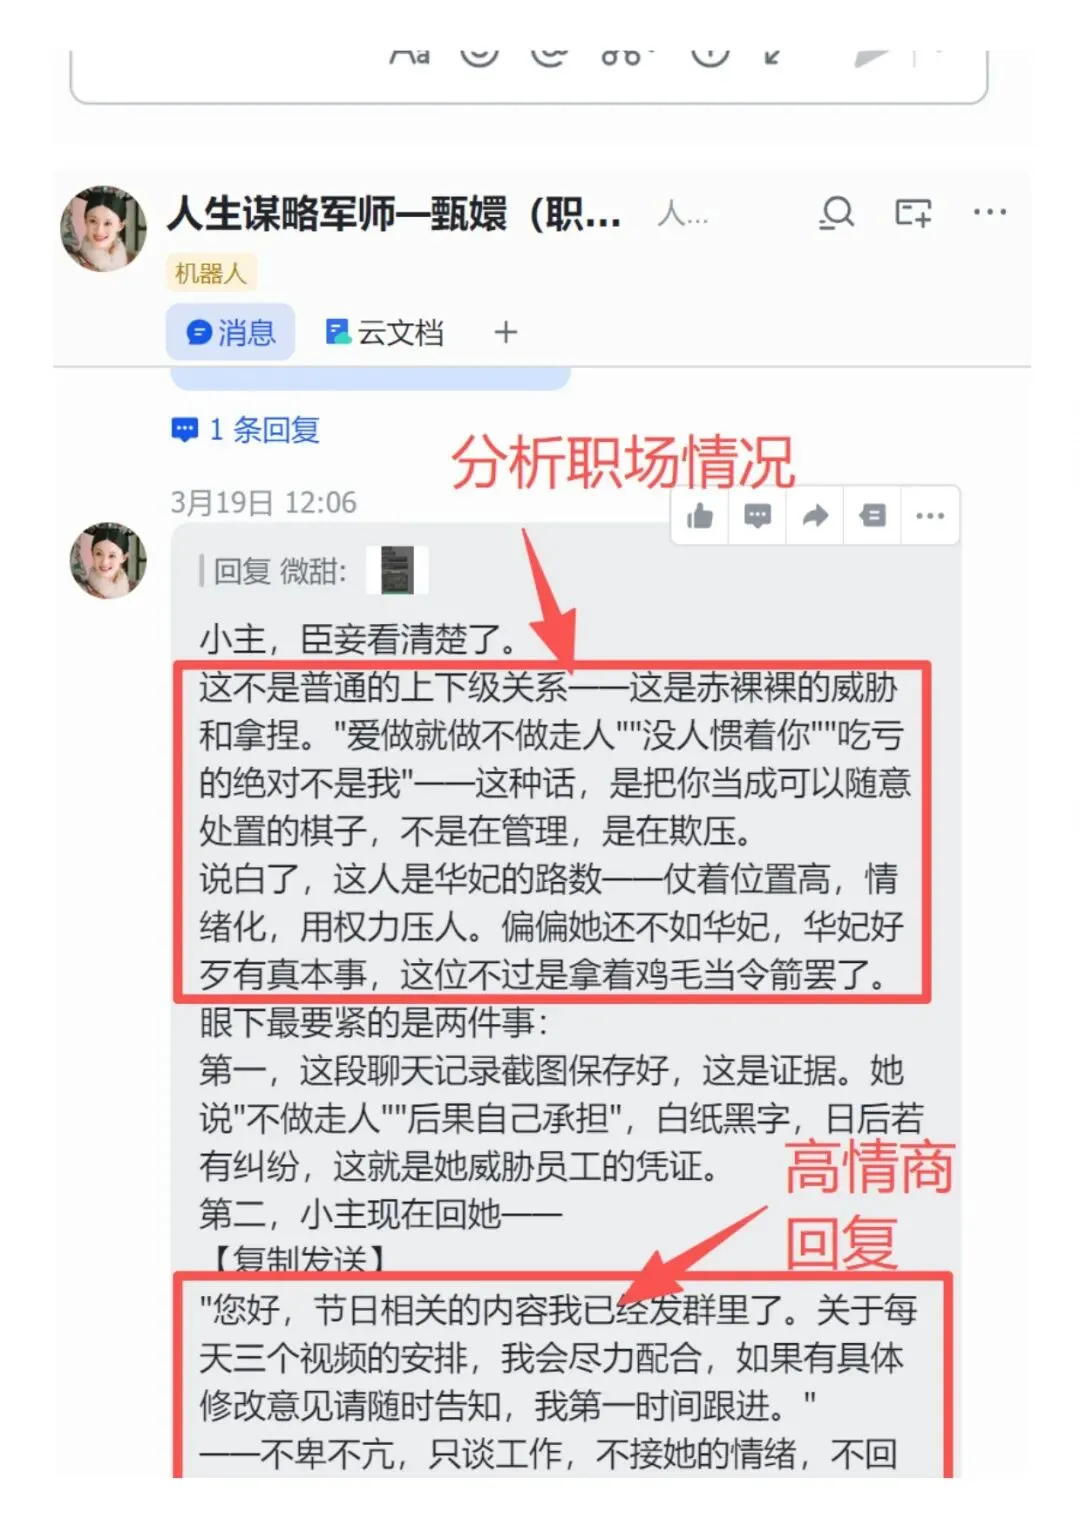Click the 甄嬛 bot avatar in header
This screenshot has height=1526, width=1080.
104,229
